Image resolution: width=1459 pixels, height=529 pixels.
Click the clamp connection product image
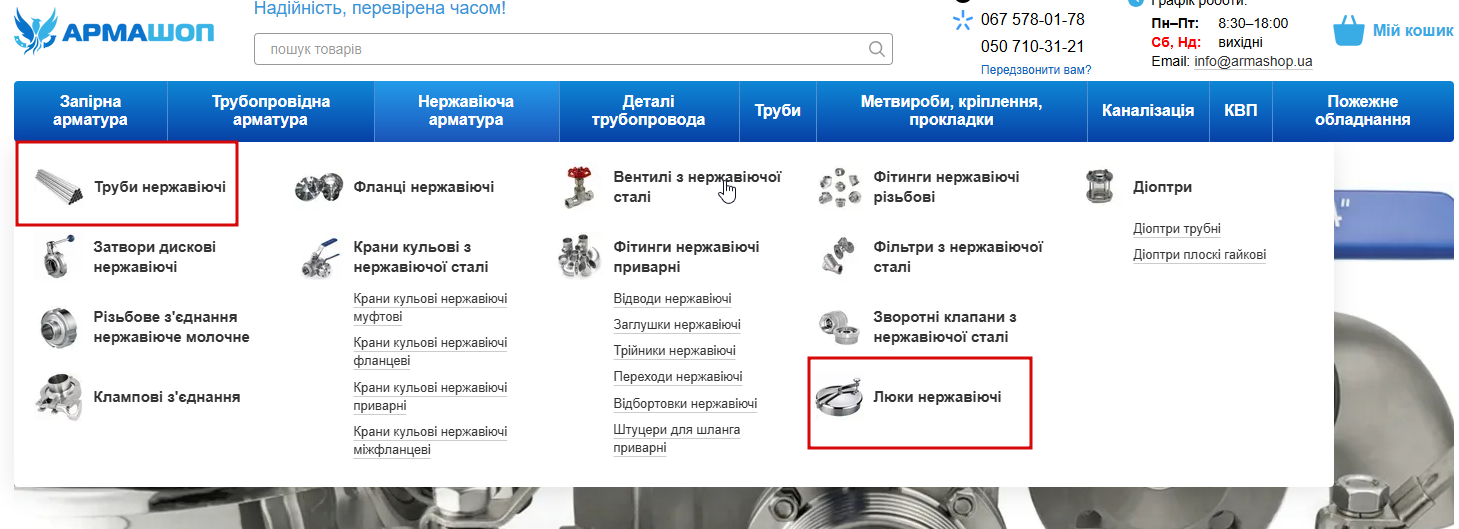[x=60, y=397]
